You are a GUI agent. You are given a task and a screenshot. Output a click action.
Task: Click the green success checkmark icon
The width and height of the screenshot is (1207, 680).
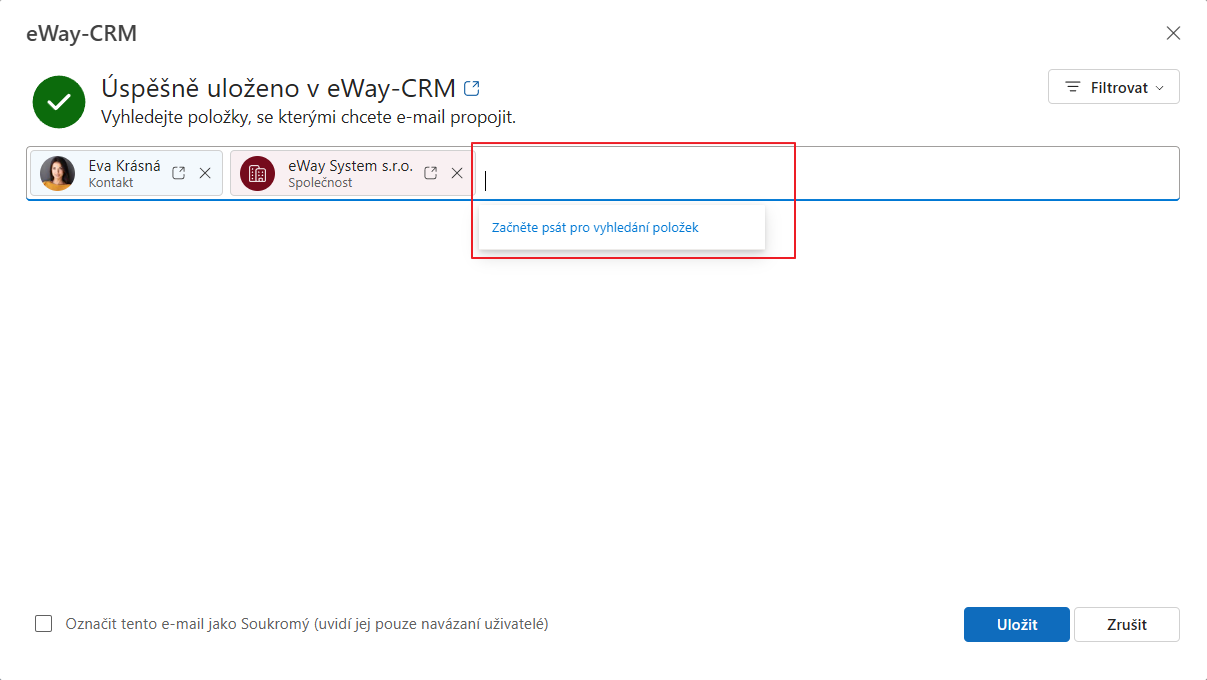[x=59, y=102]
